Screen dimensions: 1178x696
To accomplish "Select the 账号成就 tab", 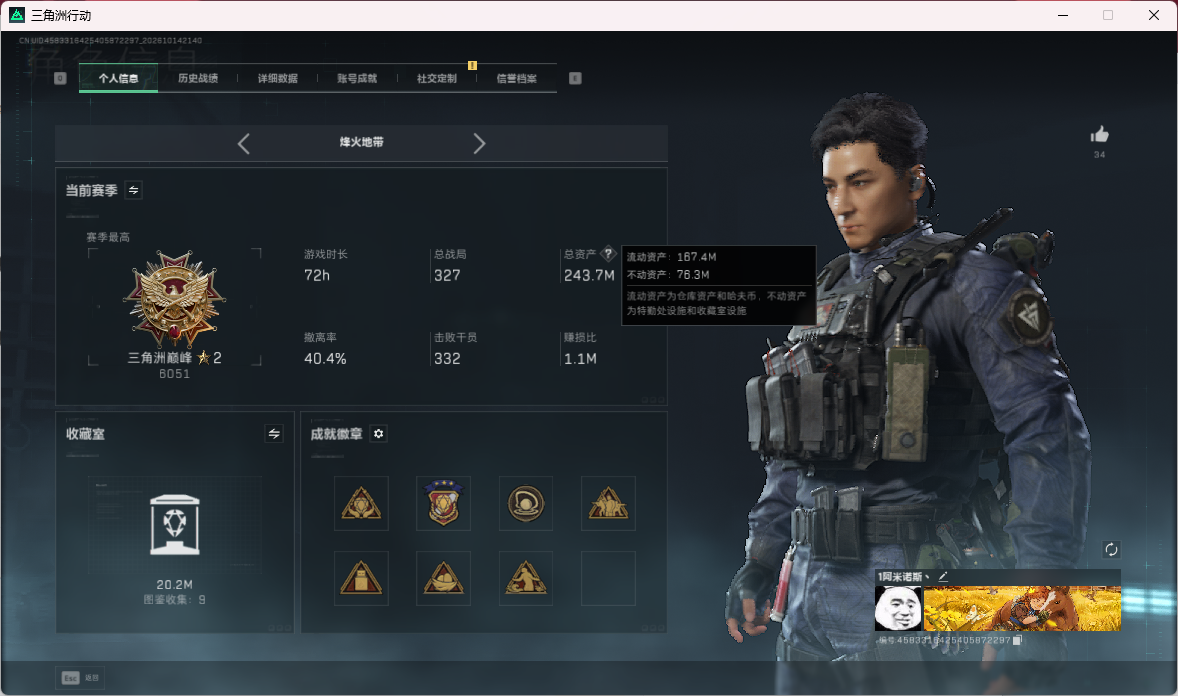I will click(357, 78).
